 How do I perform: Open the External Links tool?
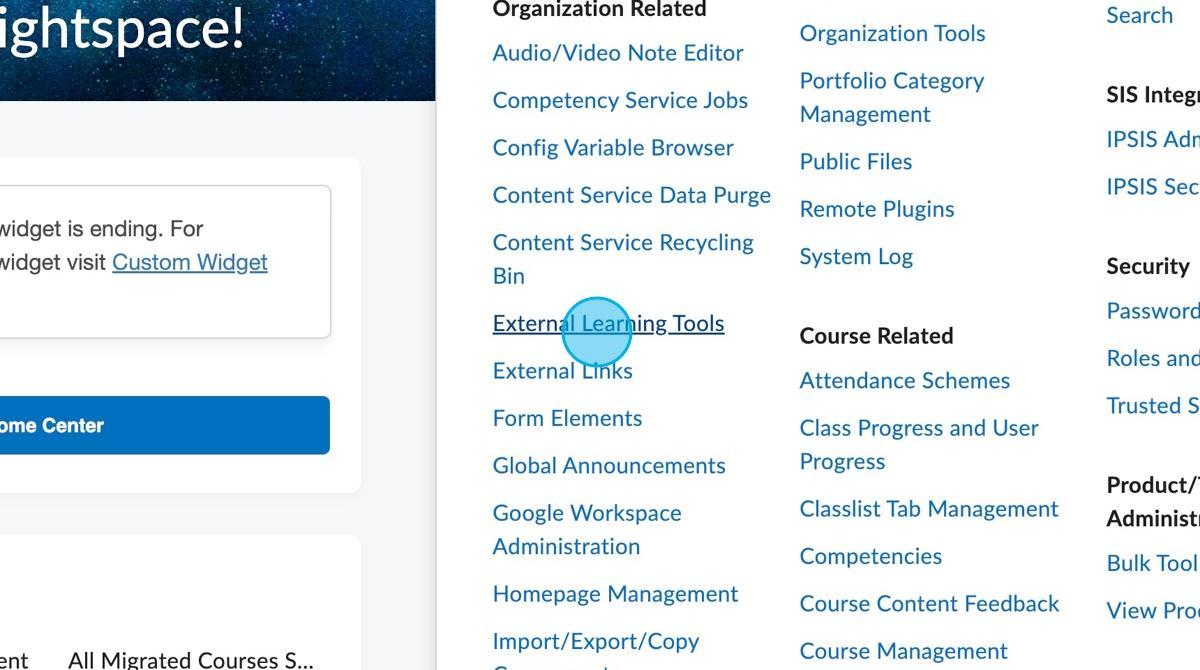click(x=562, y=370)
